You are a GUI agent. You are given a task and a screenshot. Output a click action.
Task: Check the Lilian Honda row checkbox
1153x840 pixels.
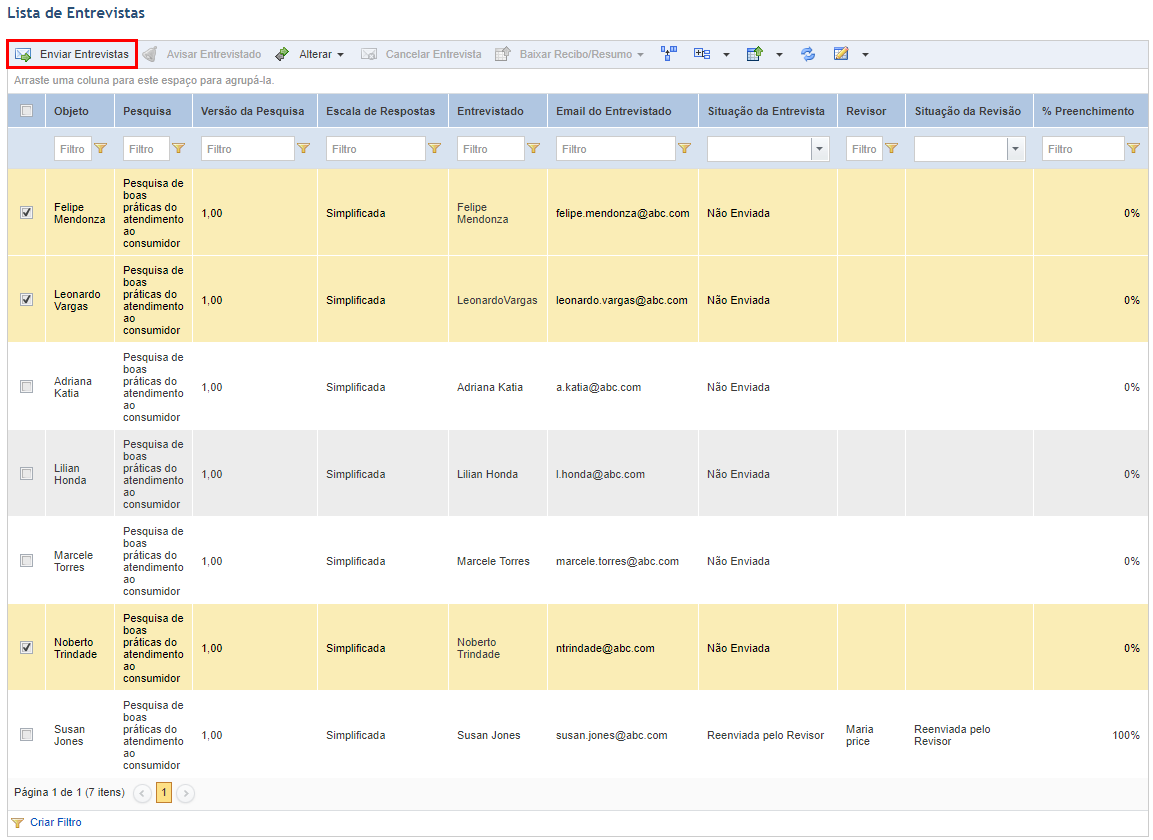[x=26, y=473]
